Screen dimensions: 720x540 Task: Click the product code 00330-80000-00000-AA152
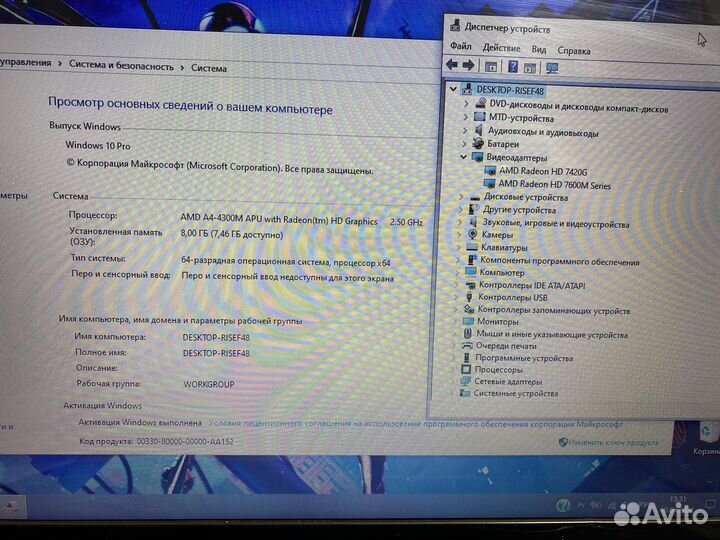coord(185,441)
